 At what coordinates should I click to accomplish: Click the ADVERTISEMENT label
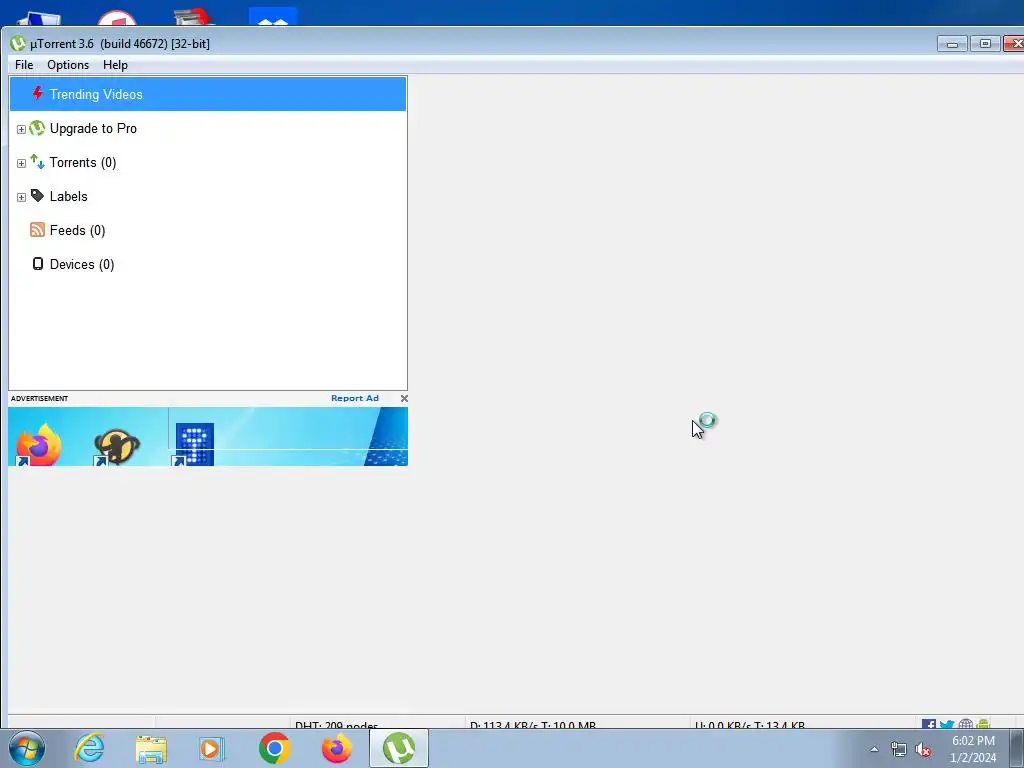39,398
